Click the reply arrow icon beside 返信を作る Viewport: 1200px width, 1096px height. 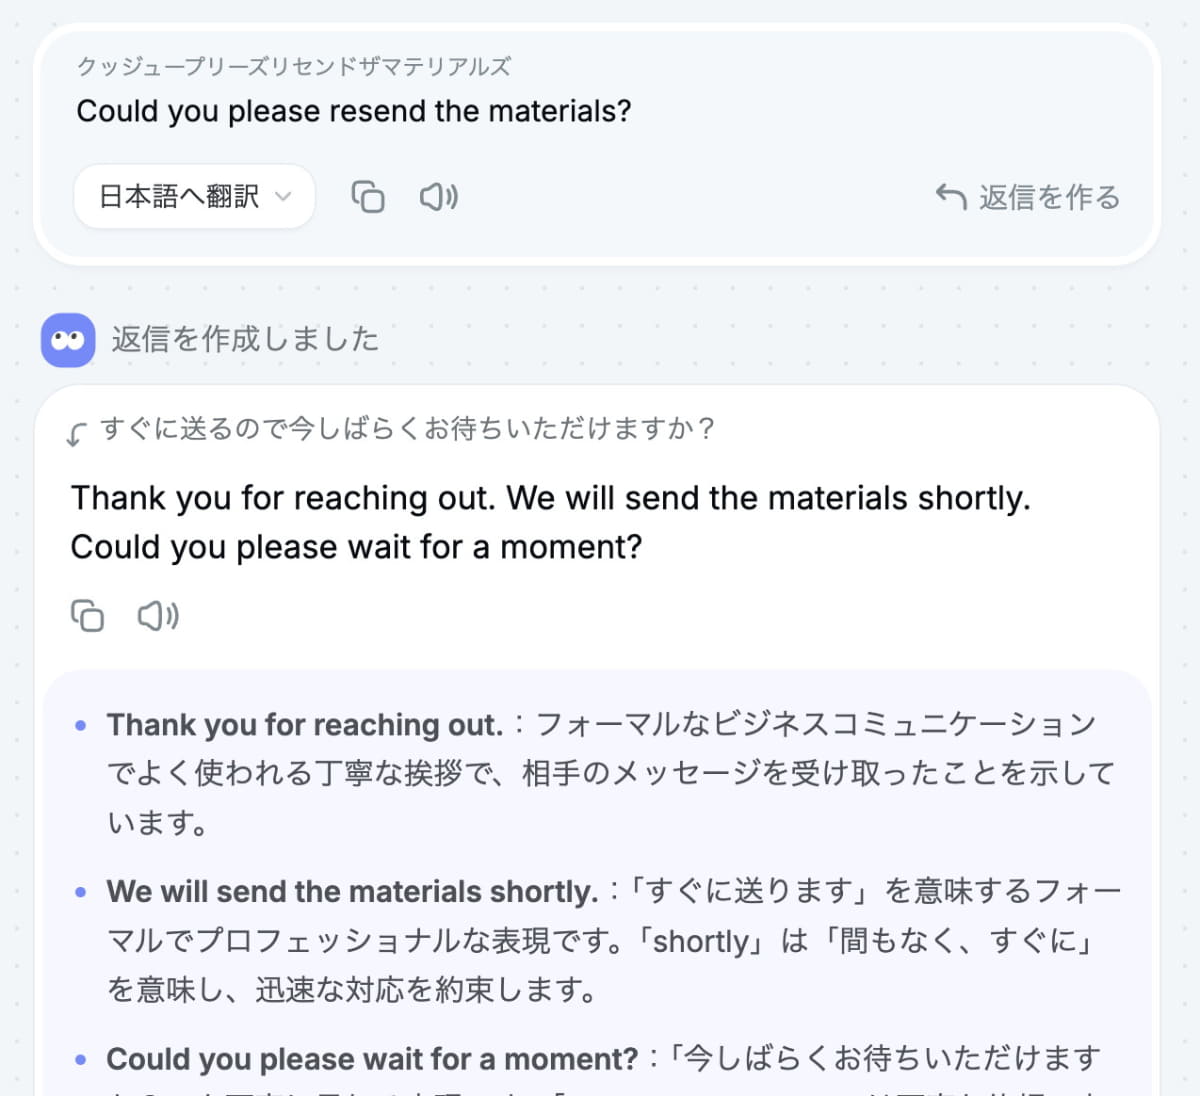(950, 197)
